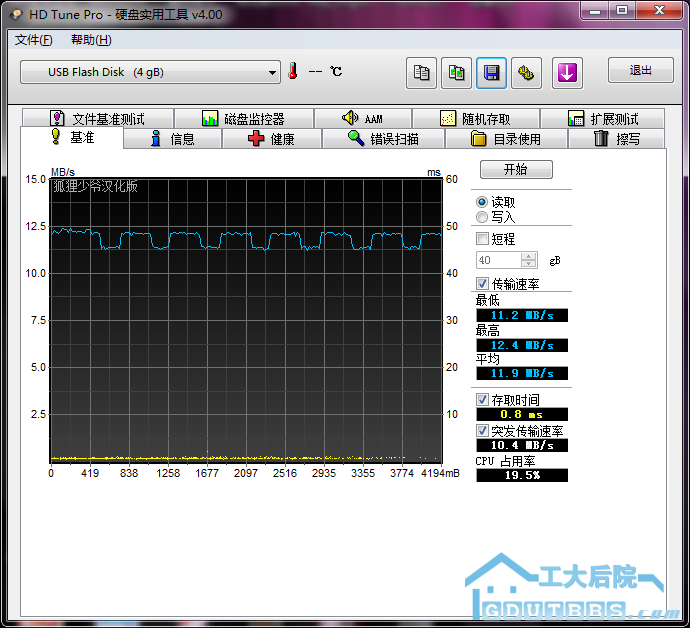Enable the 短程 short stroke checkbox
Image resolution: width=690 pixels, height=628 pixels.
tap(482, 239)
